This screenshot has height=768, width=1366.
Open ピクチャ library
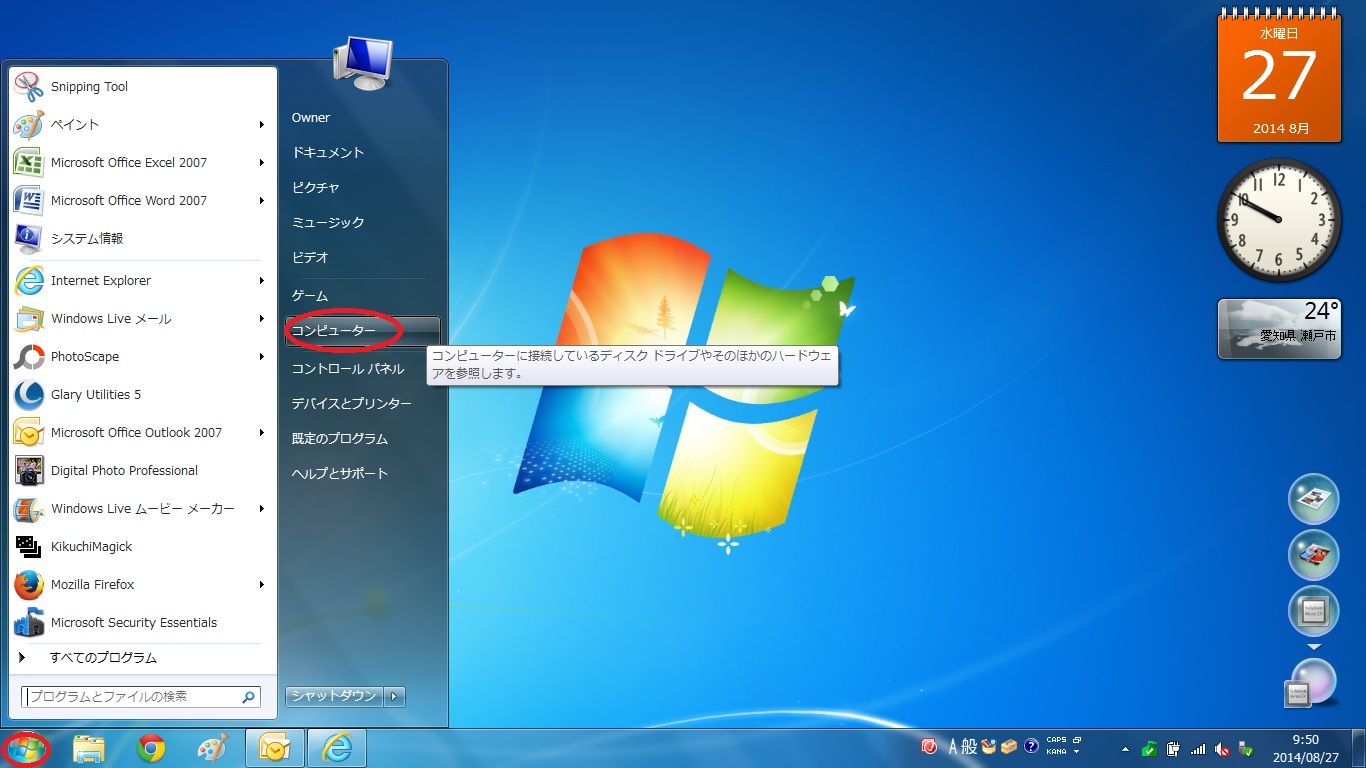362,188
